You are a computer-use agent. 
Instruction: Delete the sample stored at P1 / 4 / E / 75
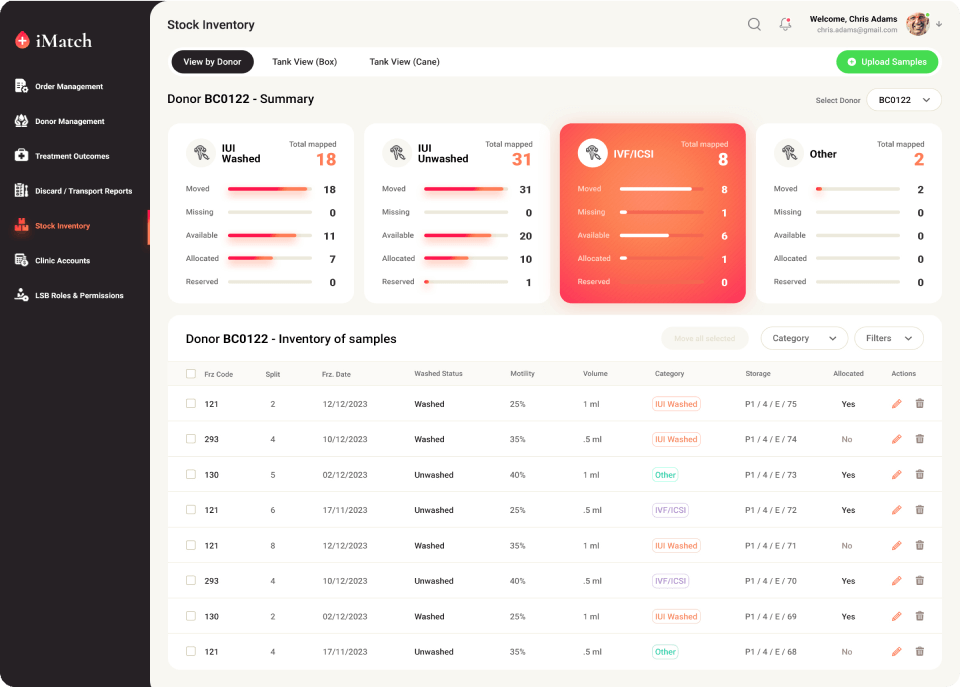920,404
